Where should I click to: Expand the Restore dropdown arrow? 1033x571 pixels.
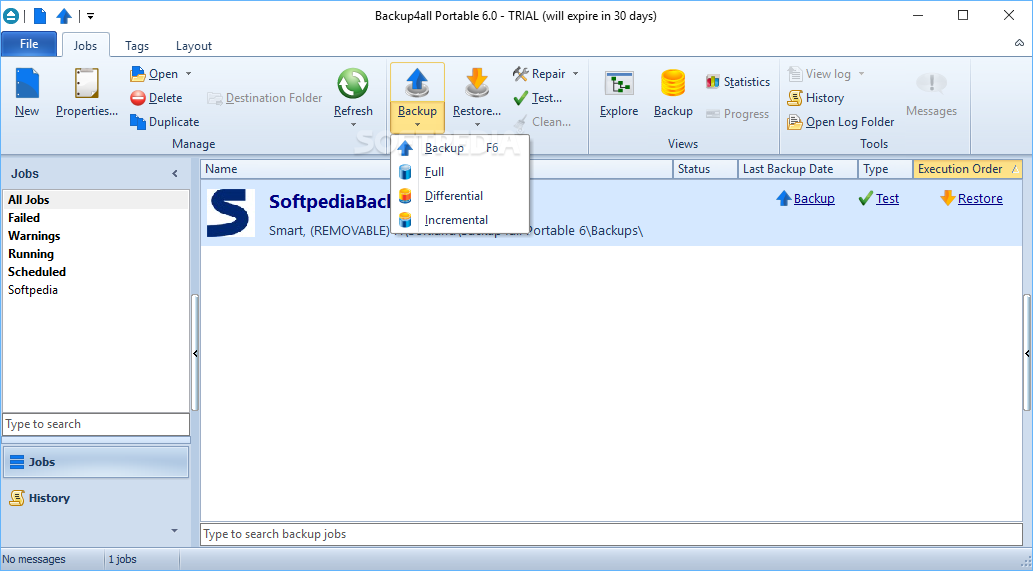[x=477, y=124]
